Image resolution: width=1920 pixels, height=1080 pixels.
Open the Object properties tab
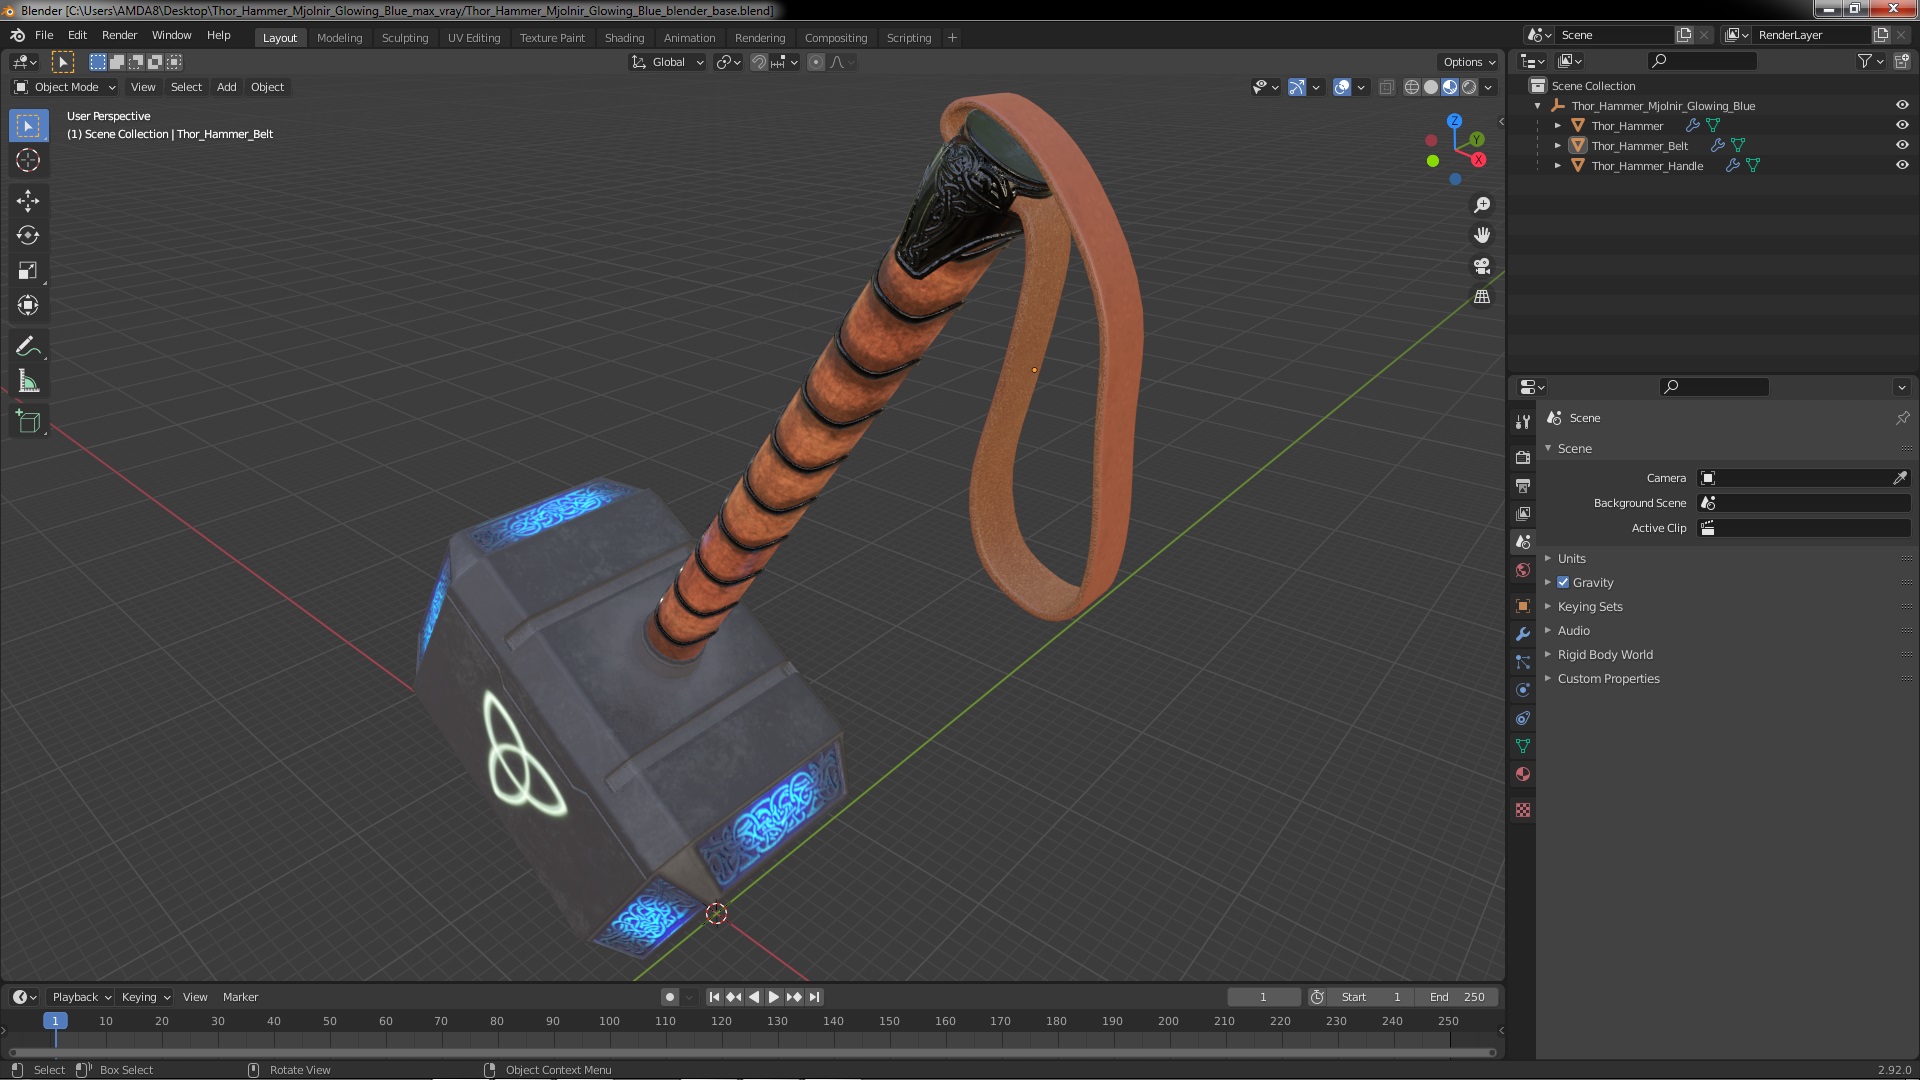pos(1523,606)
